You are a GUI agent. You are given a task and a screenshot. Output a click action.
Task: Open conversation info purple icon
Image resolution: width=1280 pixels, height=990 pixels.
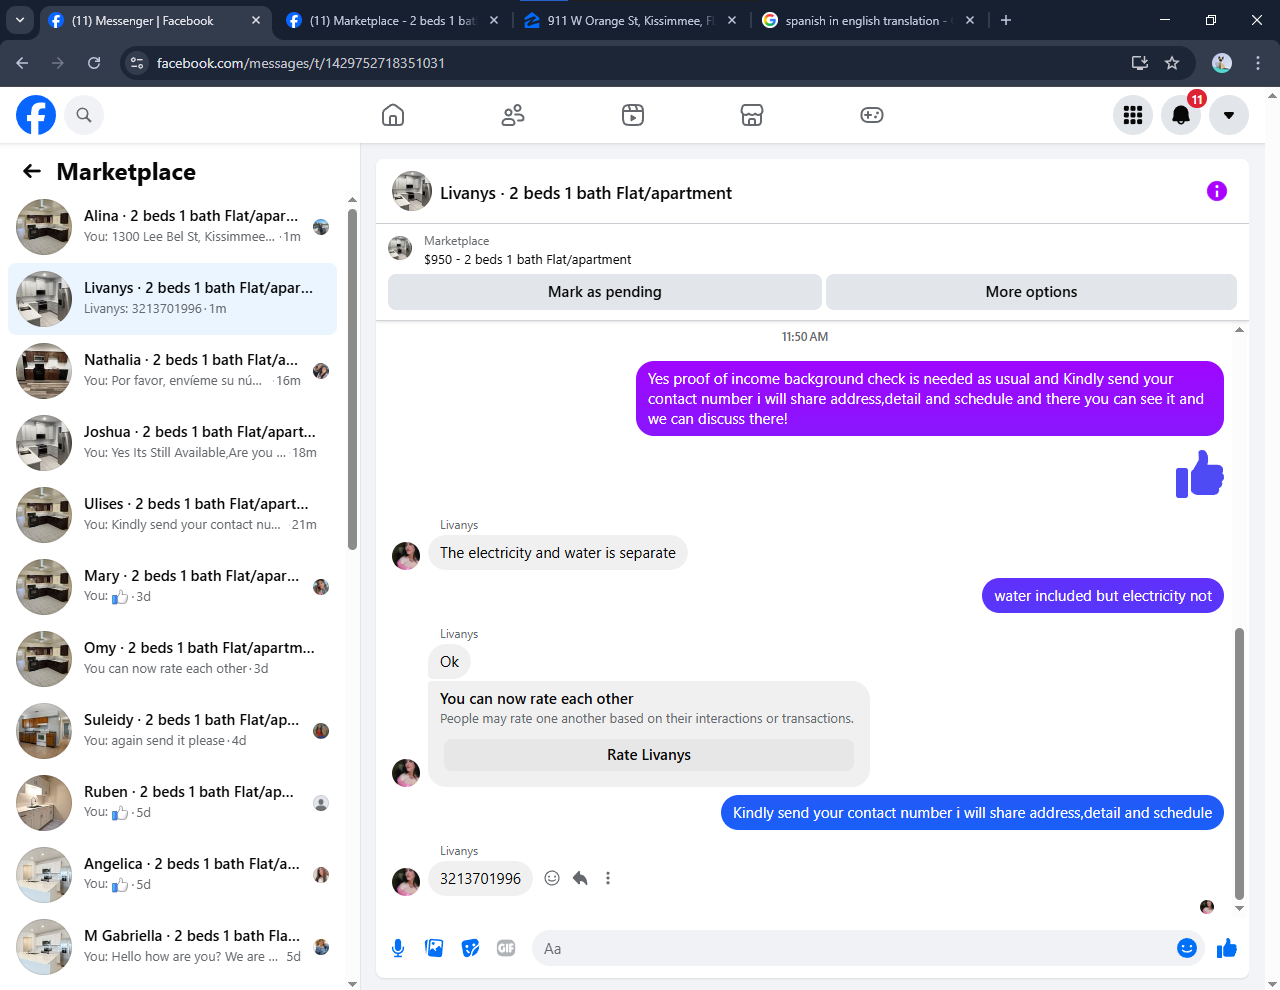point(1217,191)
